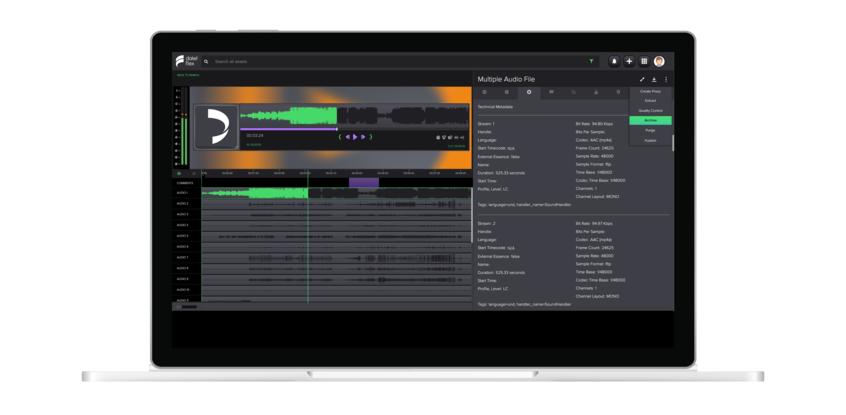This screenshot has height=415, width=846.
Task: Select the AUDIO 5 track label
Action: (182, 236)
